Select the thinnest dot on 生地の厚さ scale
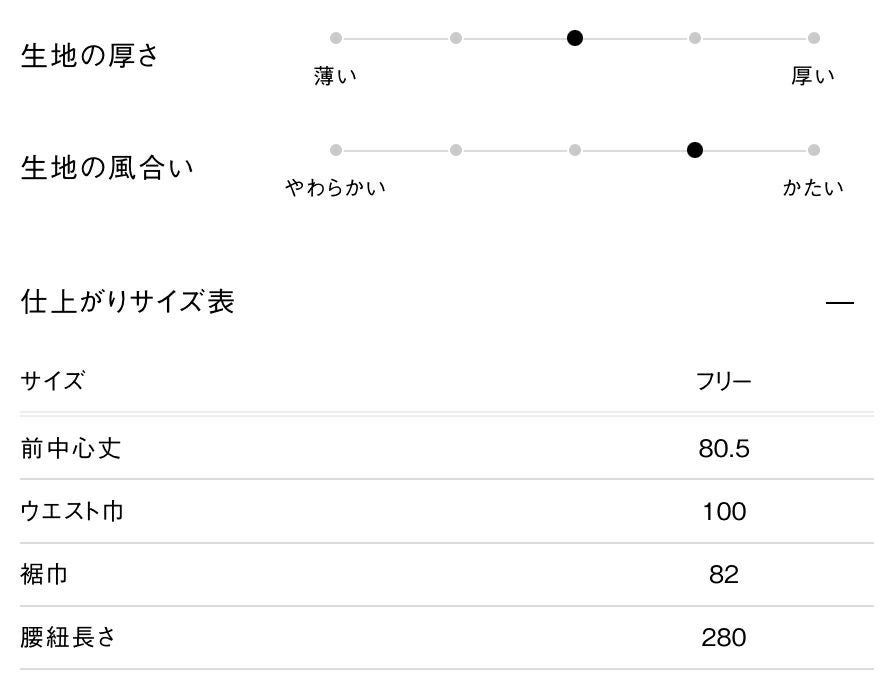This screenshot has width=896, height=688. coord(336,38)
